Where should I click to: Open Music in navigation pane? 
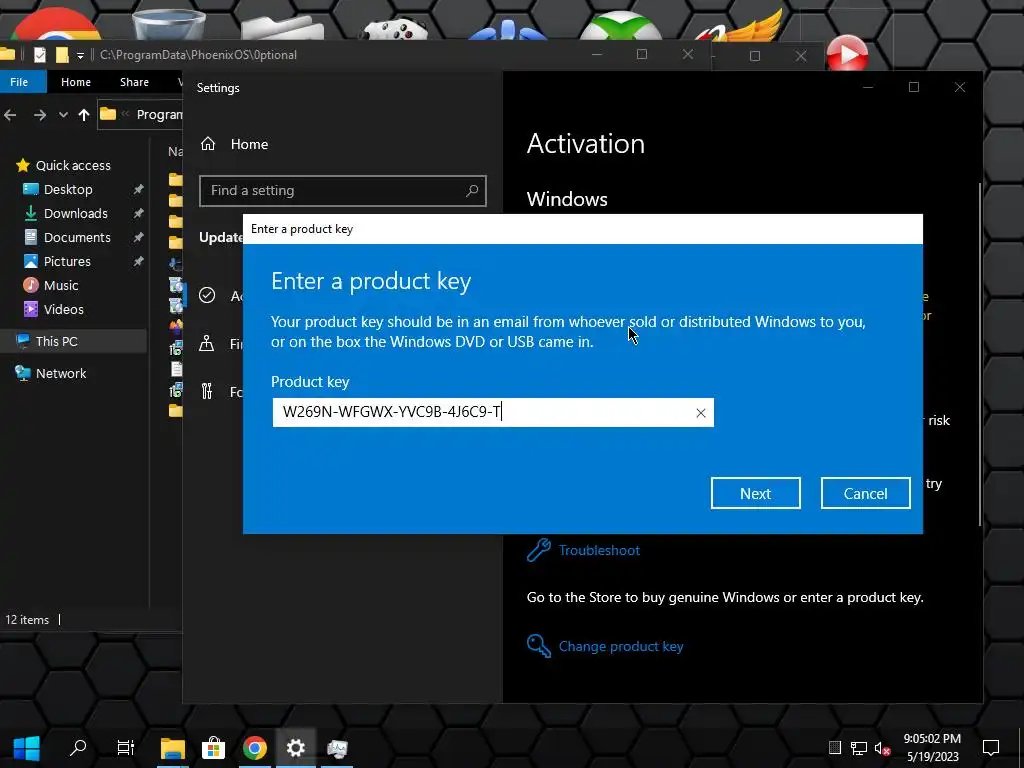(60, 285)
